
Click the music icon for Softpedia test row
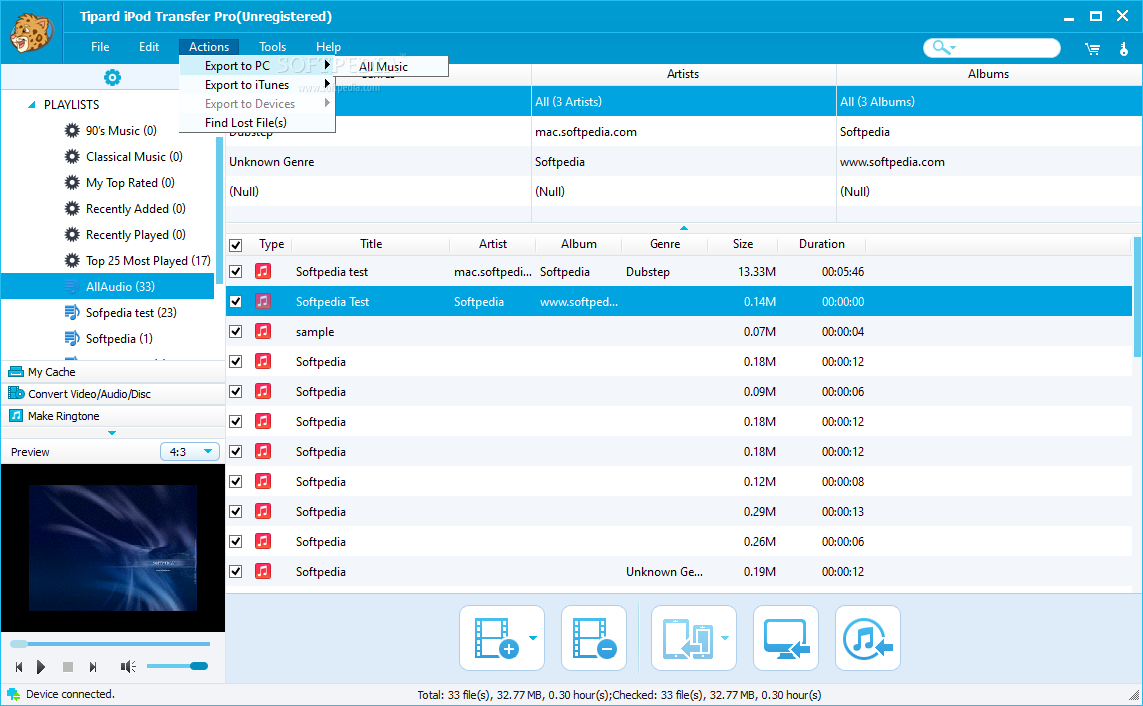pyautogui.click(x=262, y=271)
